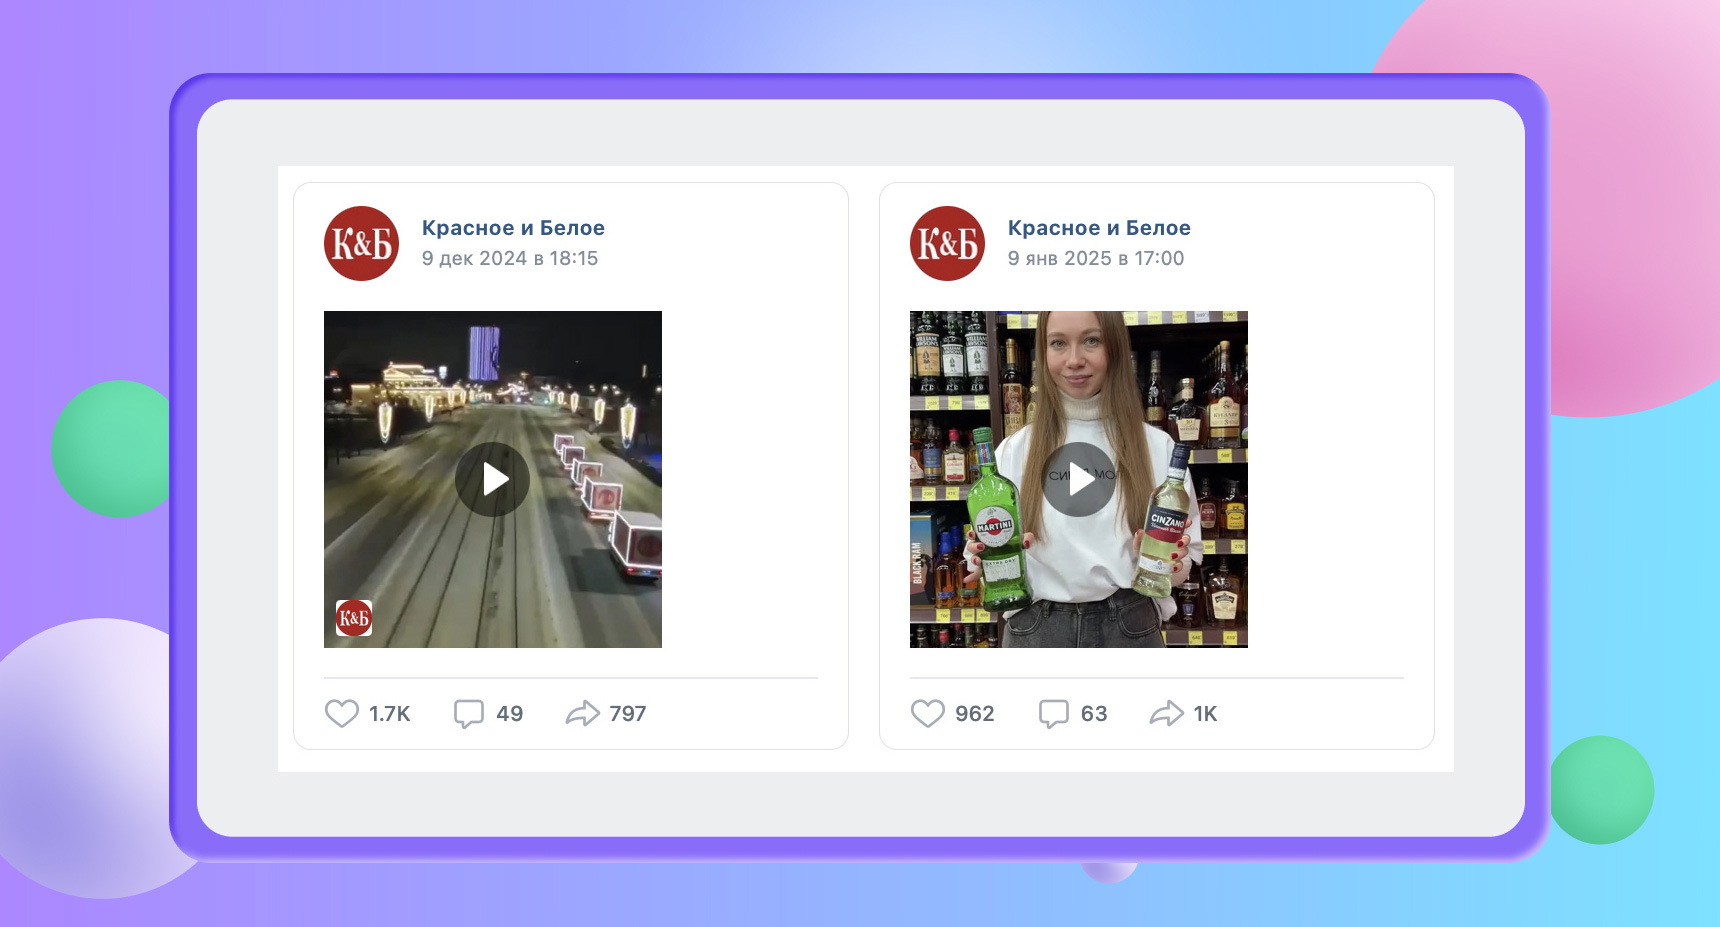Like the 9 янв 2025 post

point(928,713)
